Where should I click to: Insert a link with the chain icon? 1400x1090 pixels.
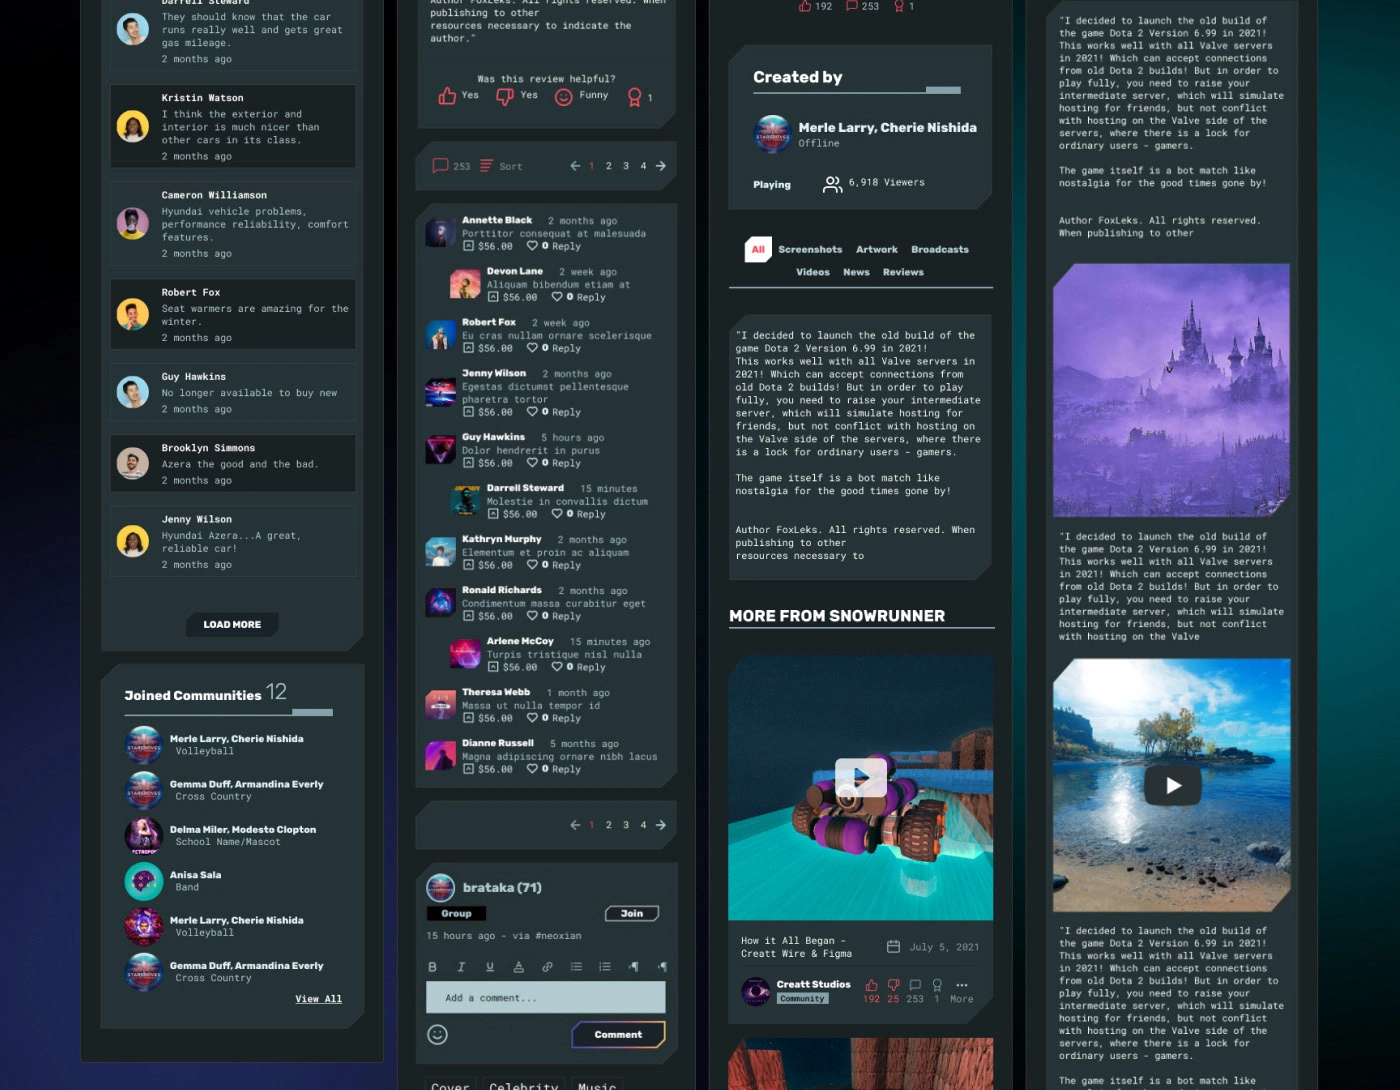(547, 967)
